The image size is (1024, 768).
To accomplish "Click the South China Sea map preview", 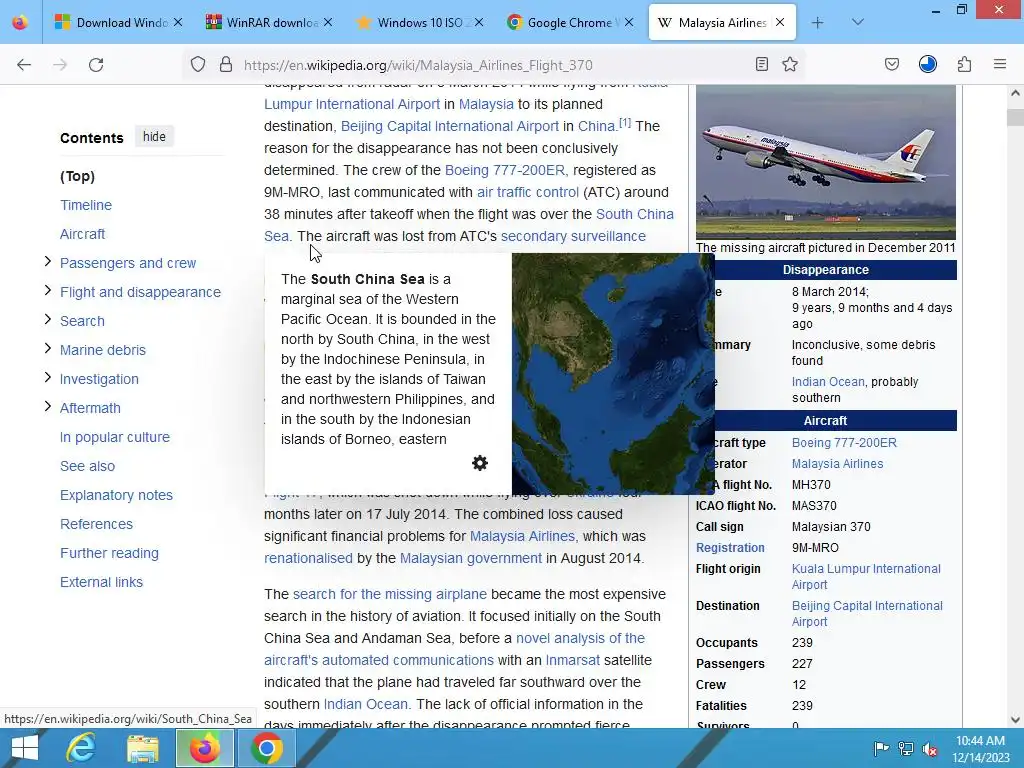I will 613,374.
